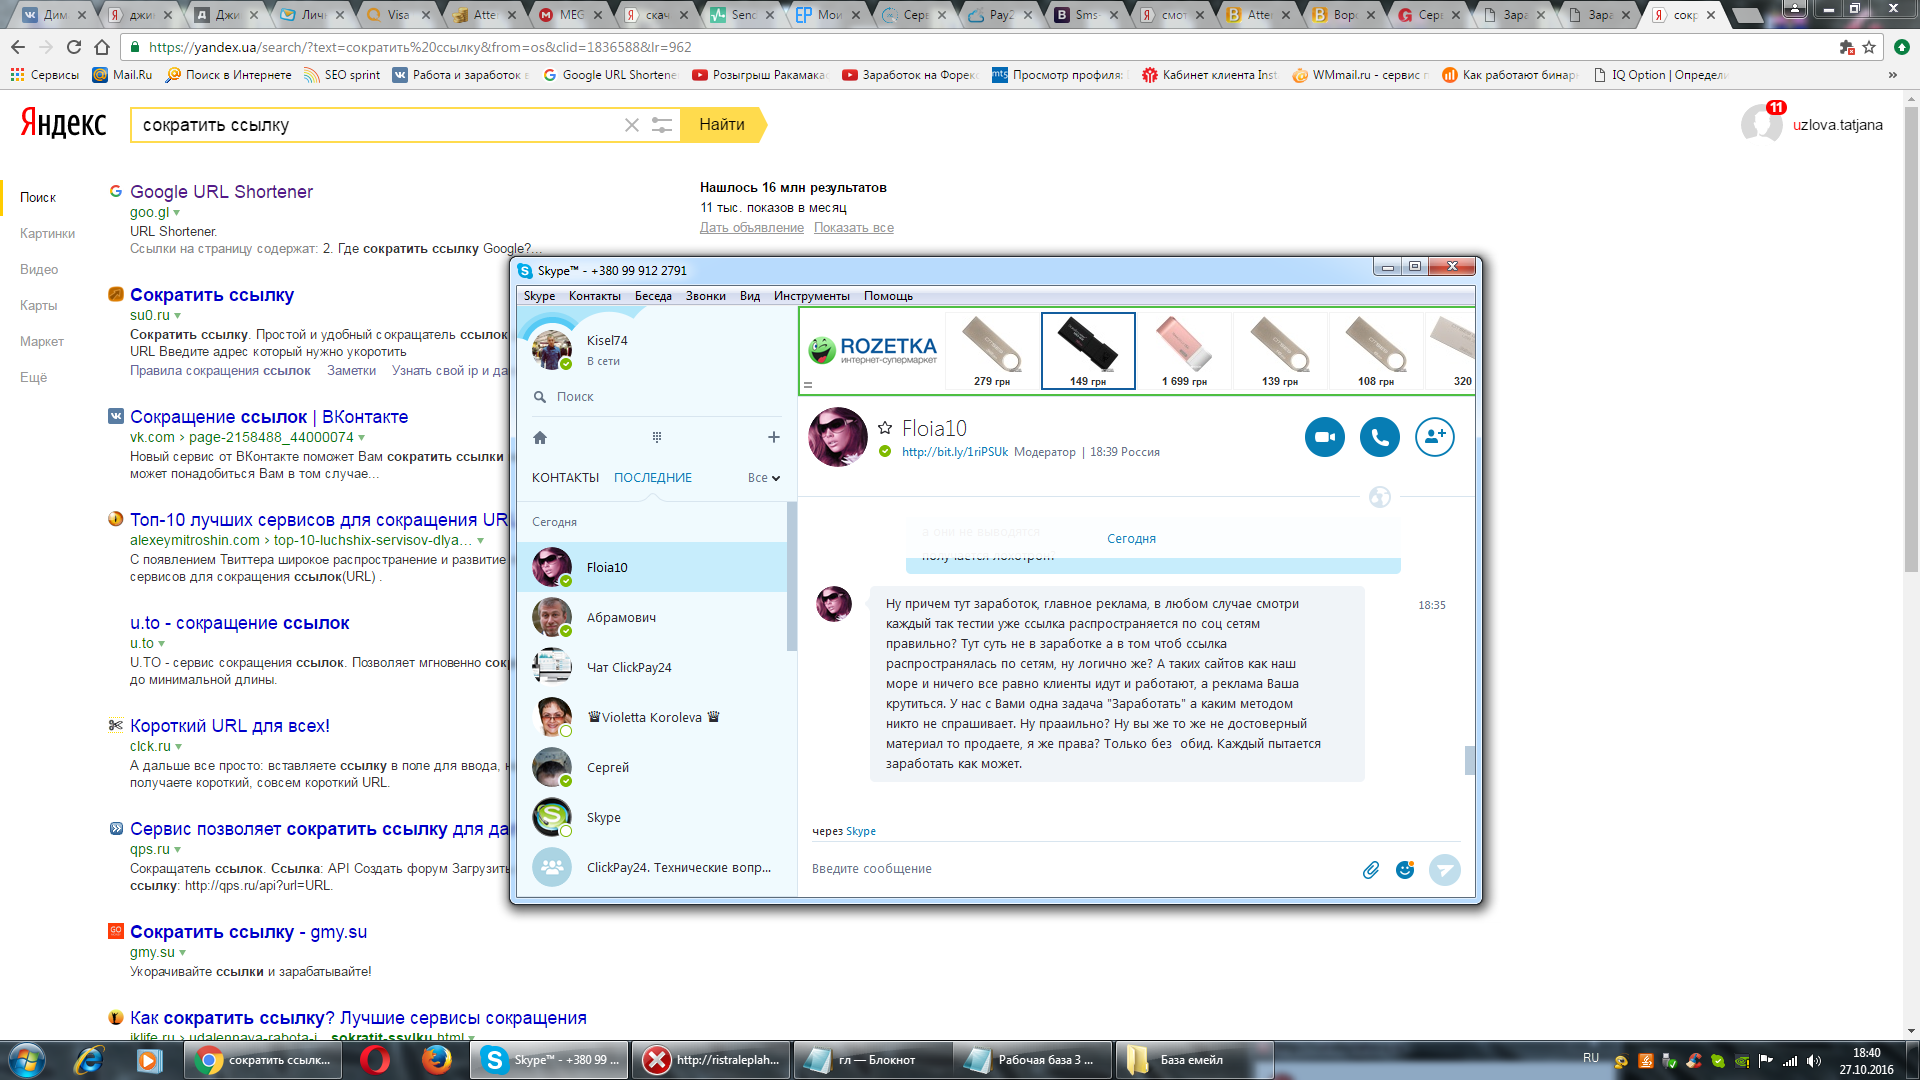Open the 1 699 грн pink flash drive ad
The image size is (1920, 1080).
1184,351
